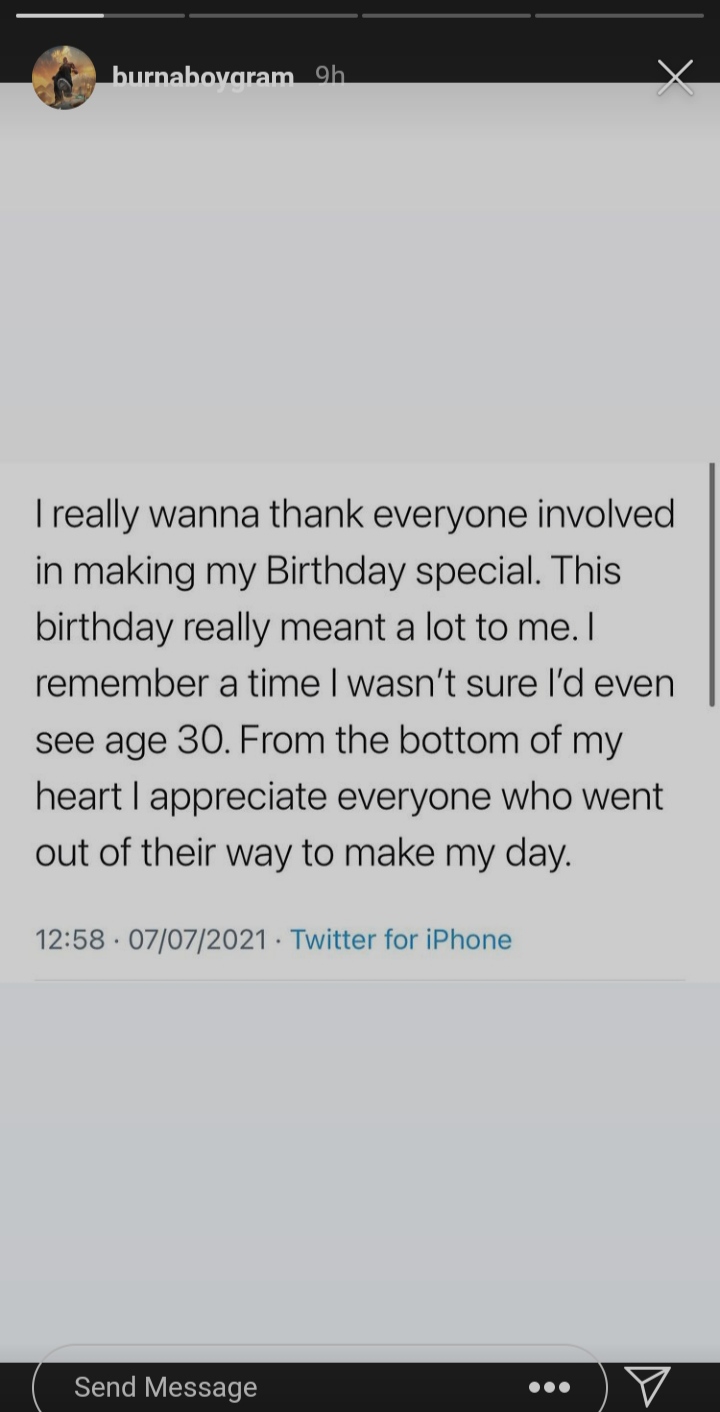Jump to the second story progress segment
The image size is (720, 1412).
tap(273, 15)
